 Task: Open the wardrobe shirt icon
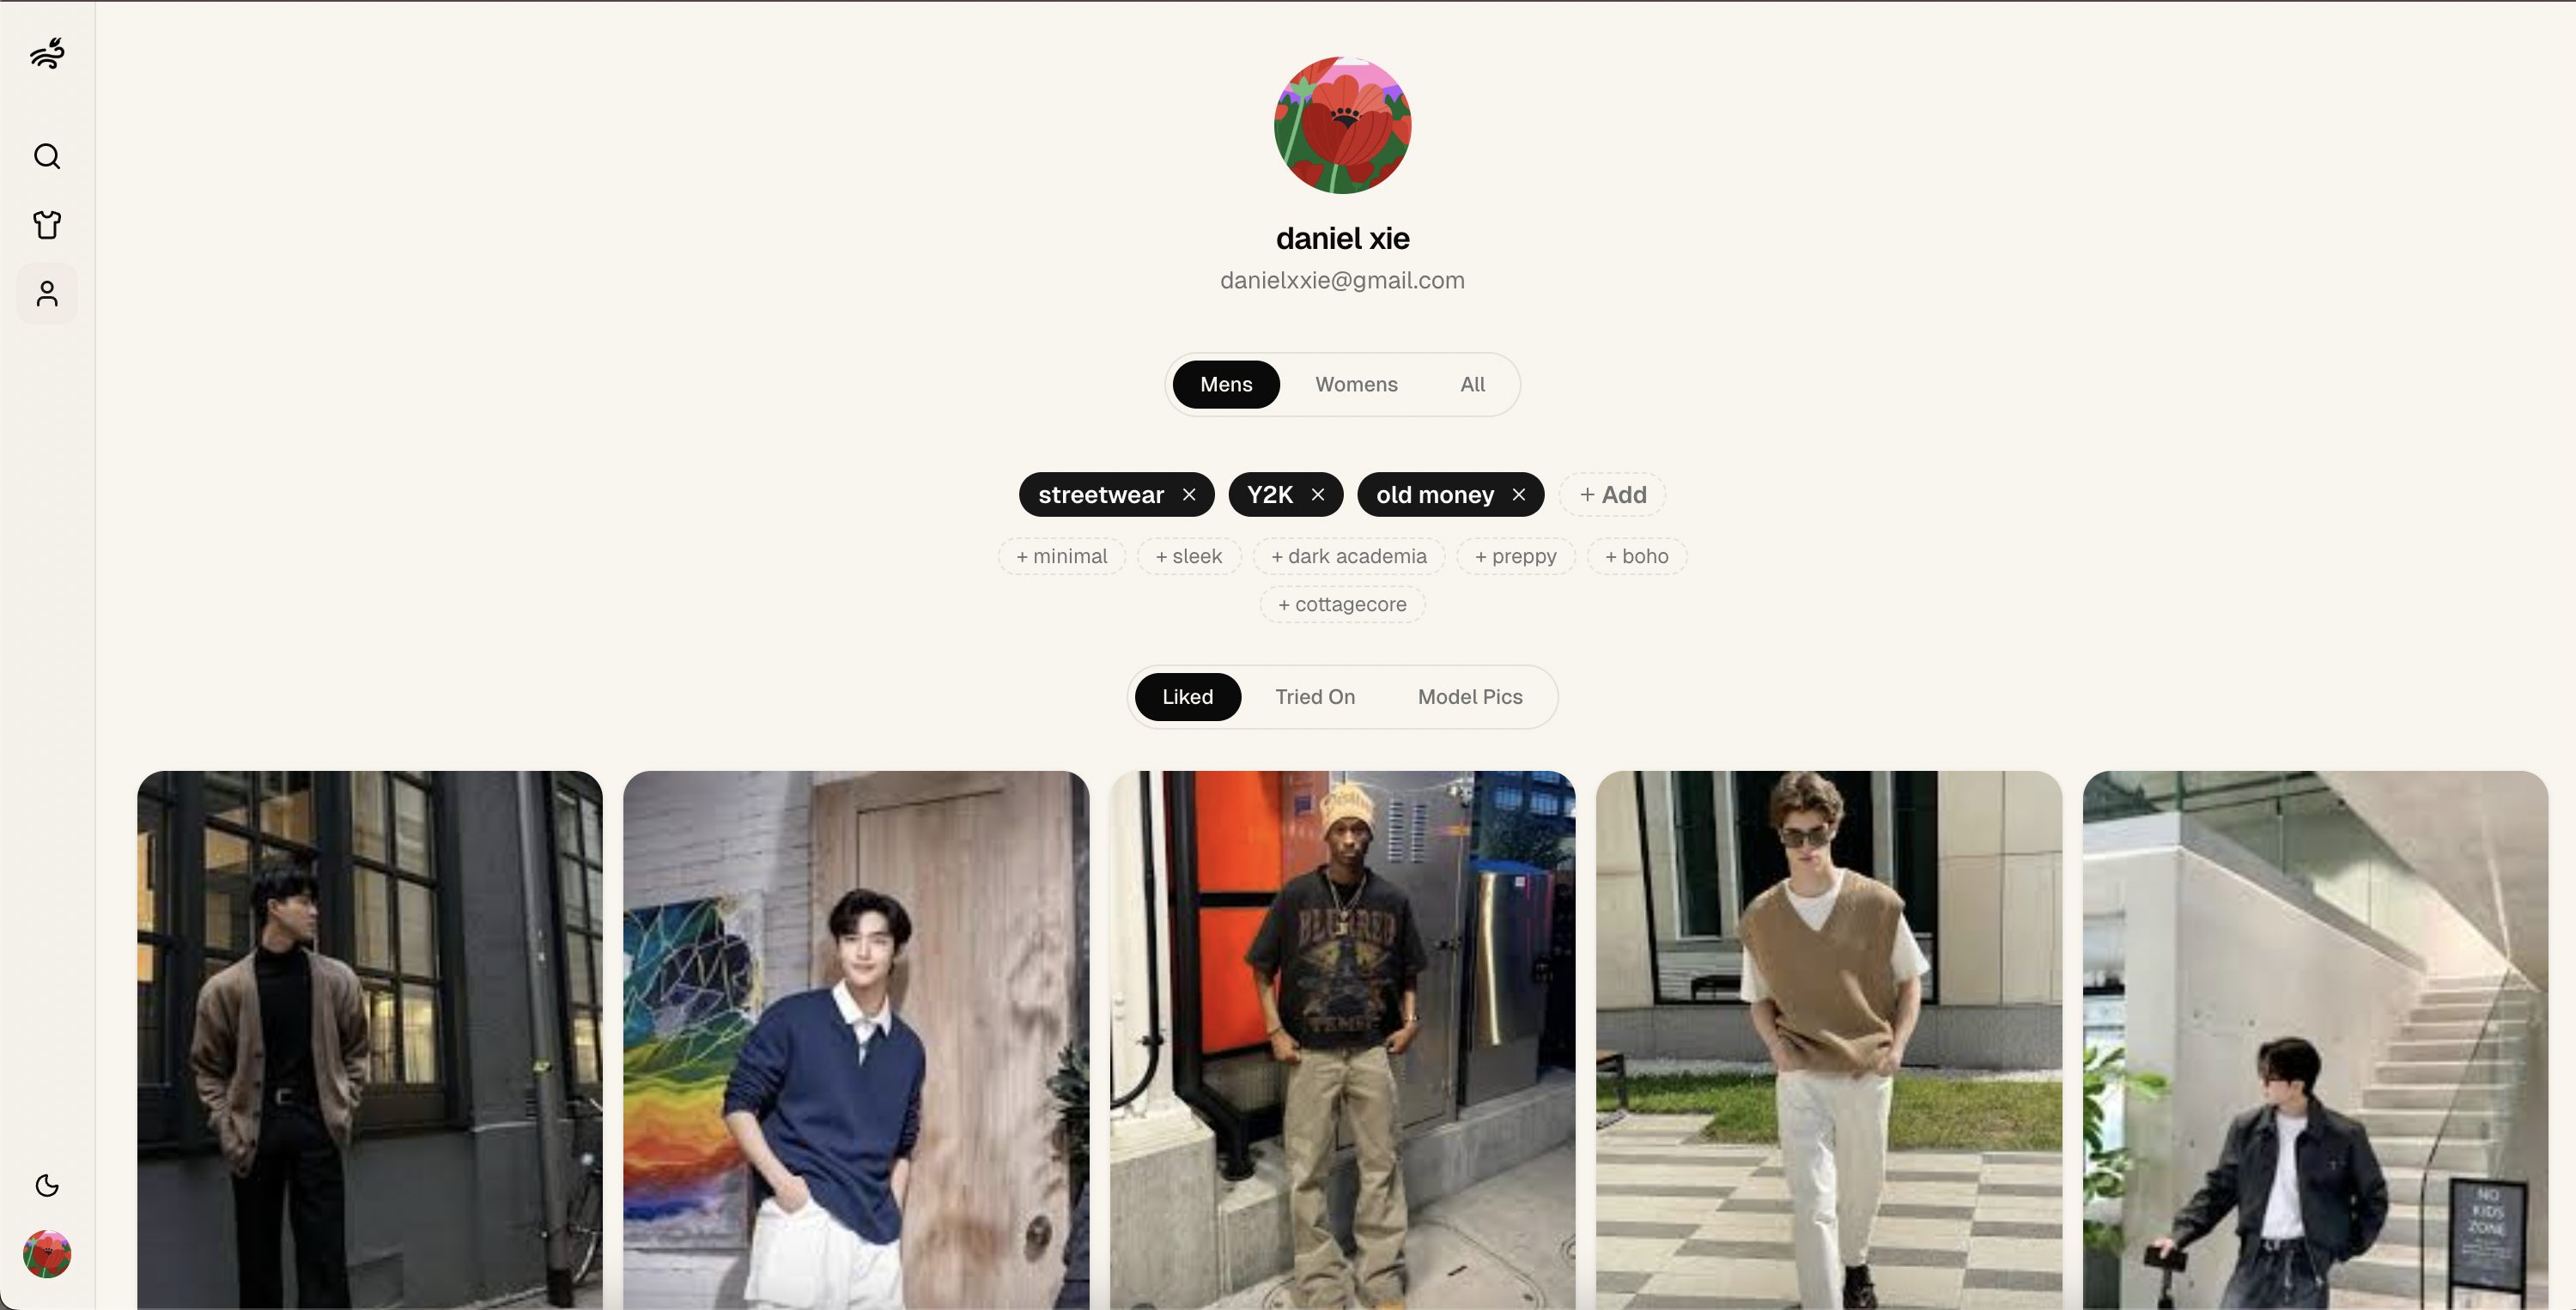pos(47,224)
